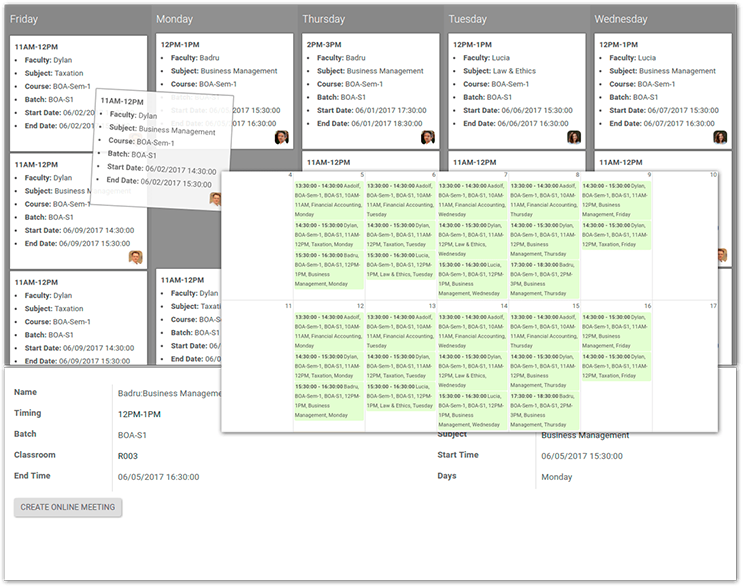Viewport: 743px width, 586px height.
Task: Open day 12 Financial Accounting Monday event
Action: point(328,331)
